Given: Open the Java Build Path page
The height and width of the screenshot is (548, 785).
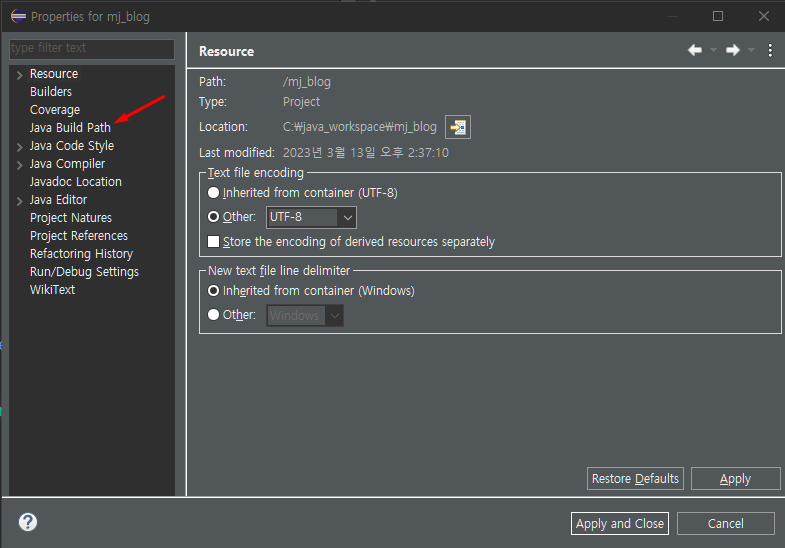Looking at the screenshot, I should [70, 128].
